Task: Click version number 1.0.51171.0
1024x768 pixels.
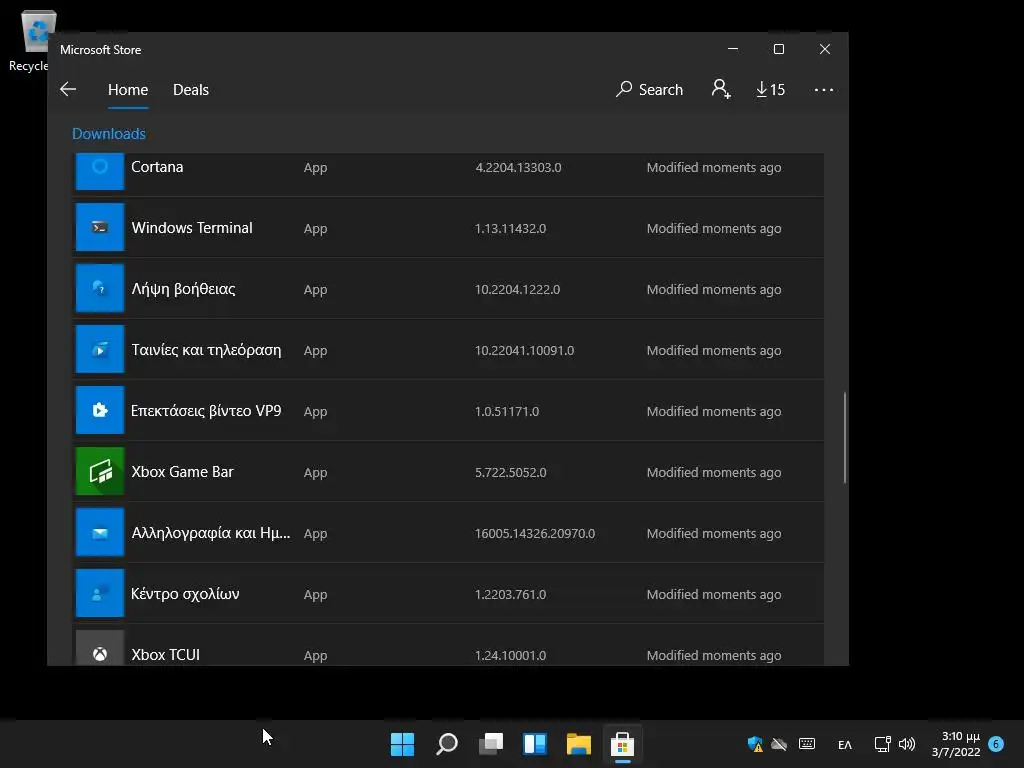Action: [507, 411]
